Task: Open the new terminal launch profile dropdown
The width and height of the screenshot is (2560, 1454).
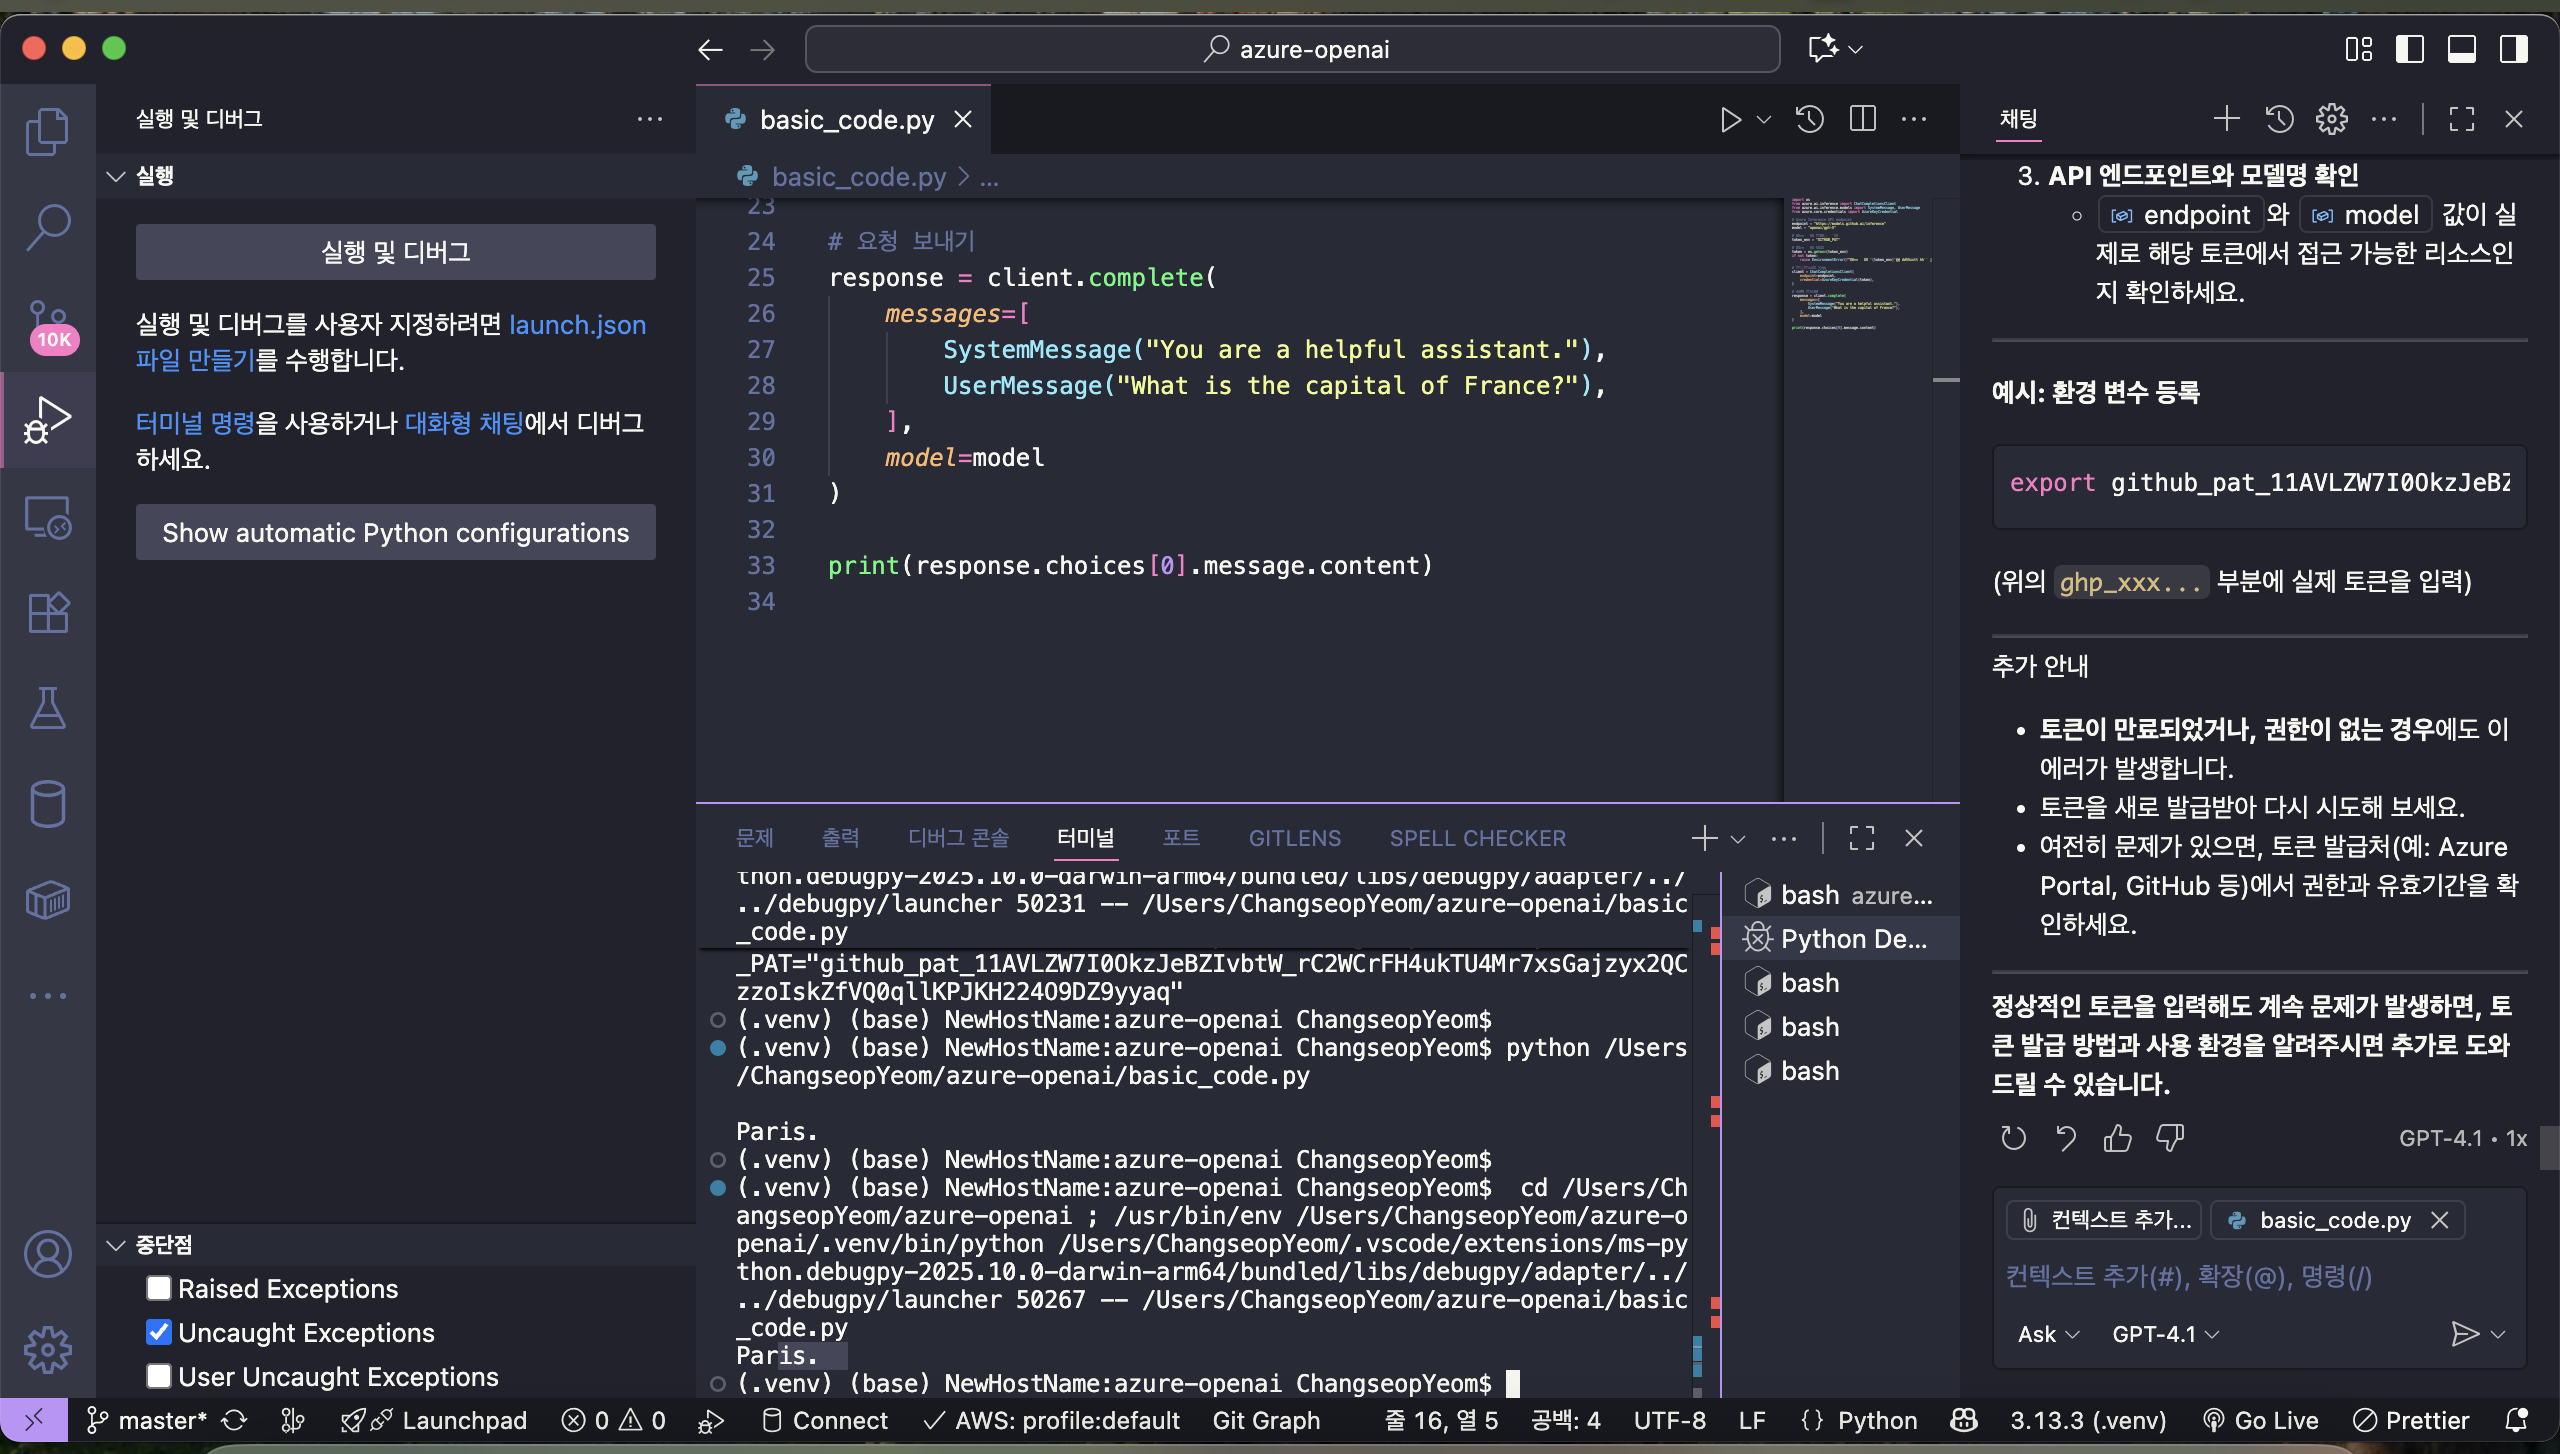Action: pos(1738,839)
